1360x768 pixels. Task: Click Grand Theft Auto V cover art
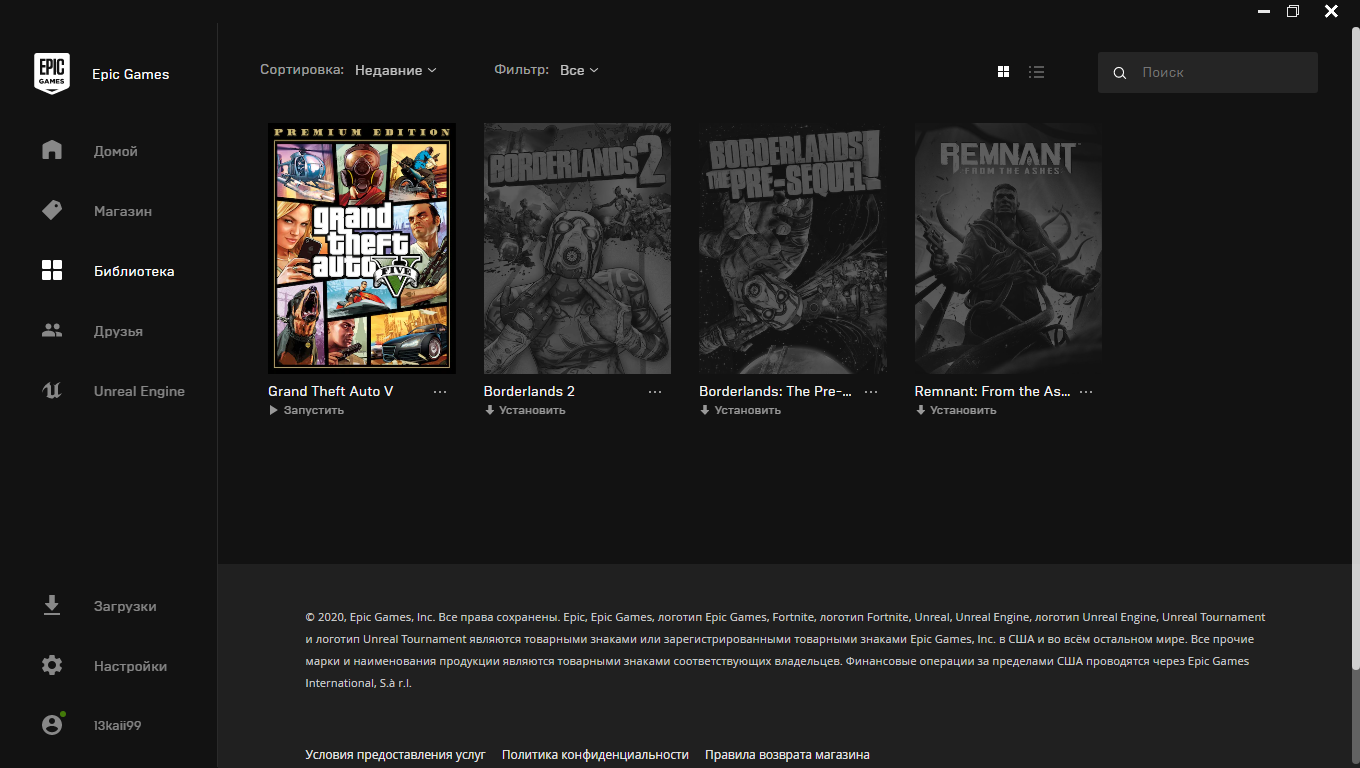coord(362,248)
